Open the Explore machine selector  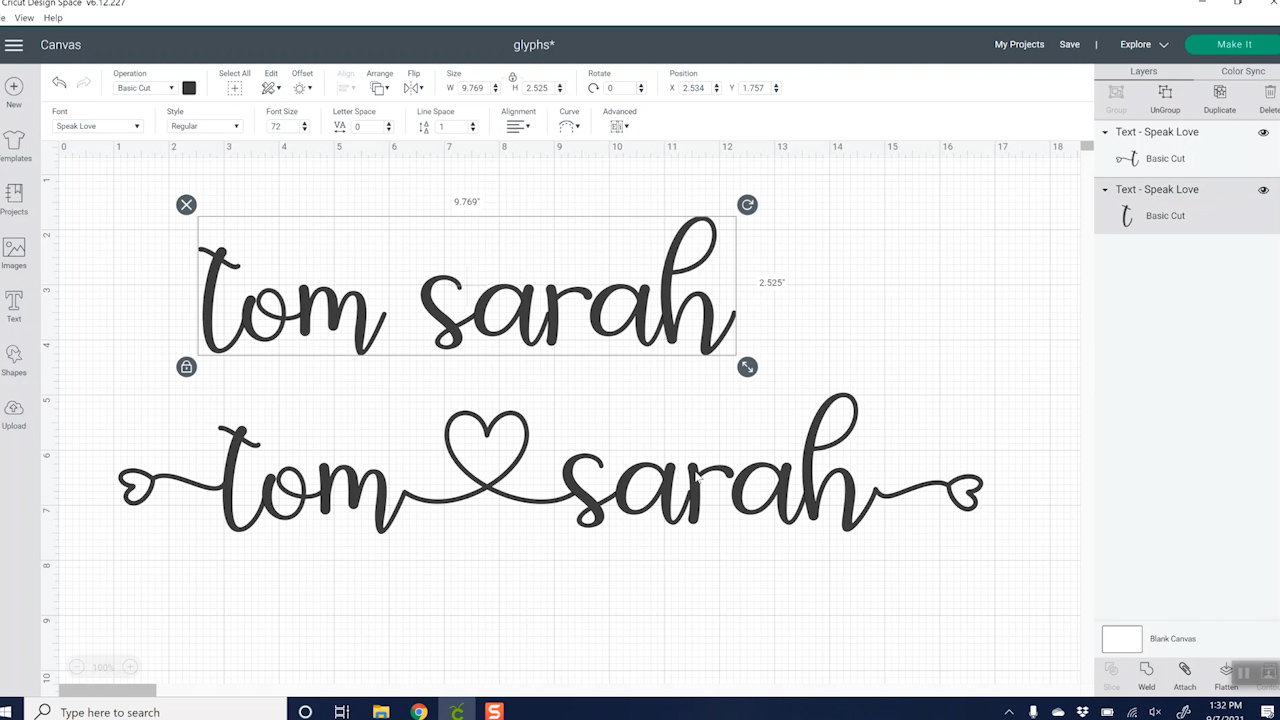1144,45
